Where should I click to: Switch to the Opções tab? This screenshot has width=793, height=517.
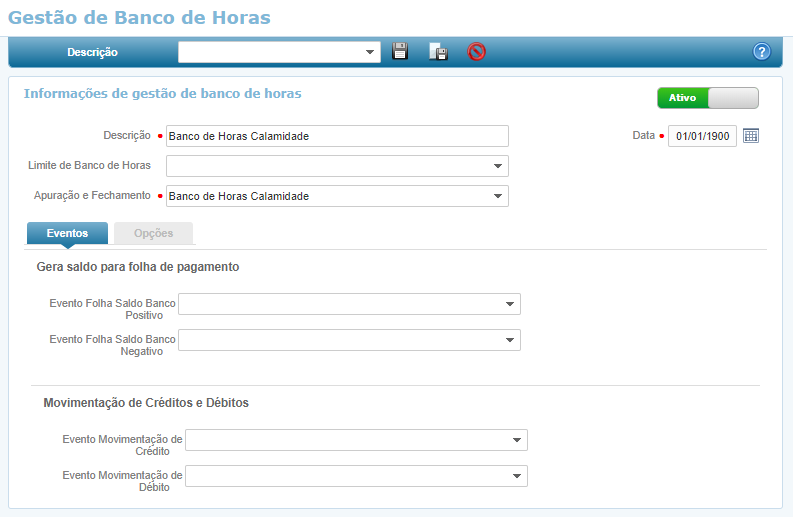(153, 233)
